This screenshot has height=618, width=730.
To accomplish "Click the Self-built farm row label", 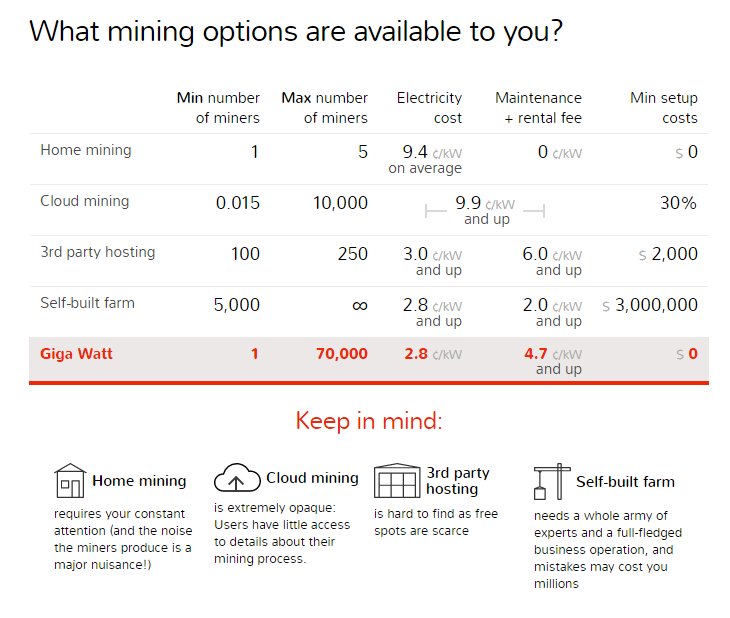I will click(88, 303).
